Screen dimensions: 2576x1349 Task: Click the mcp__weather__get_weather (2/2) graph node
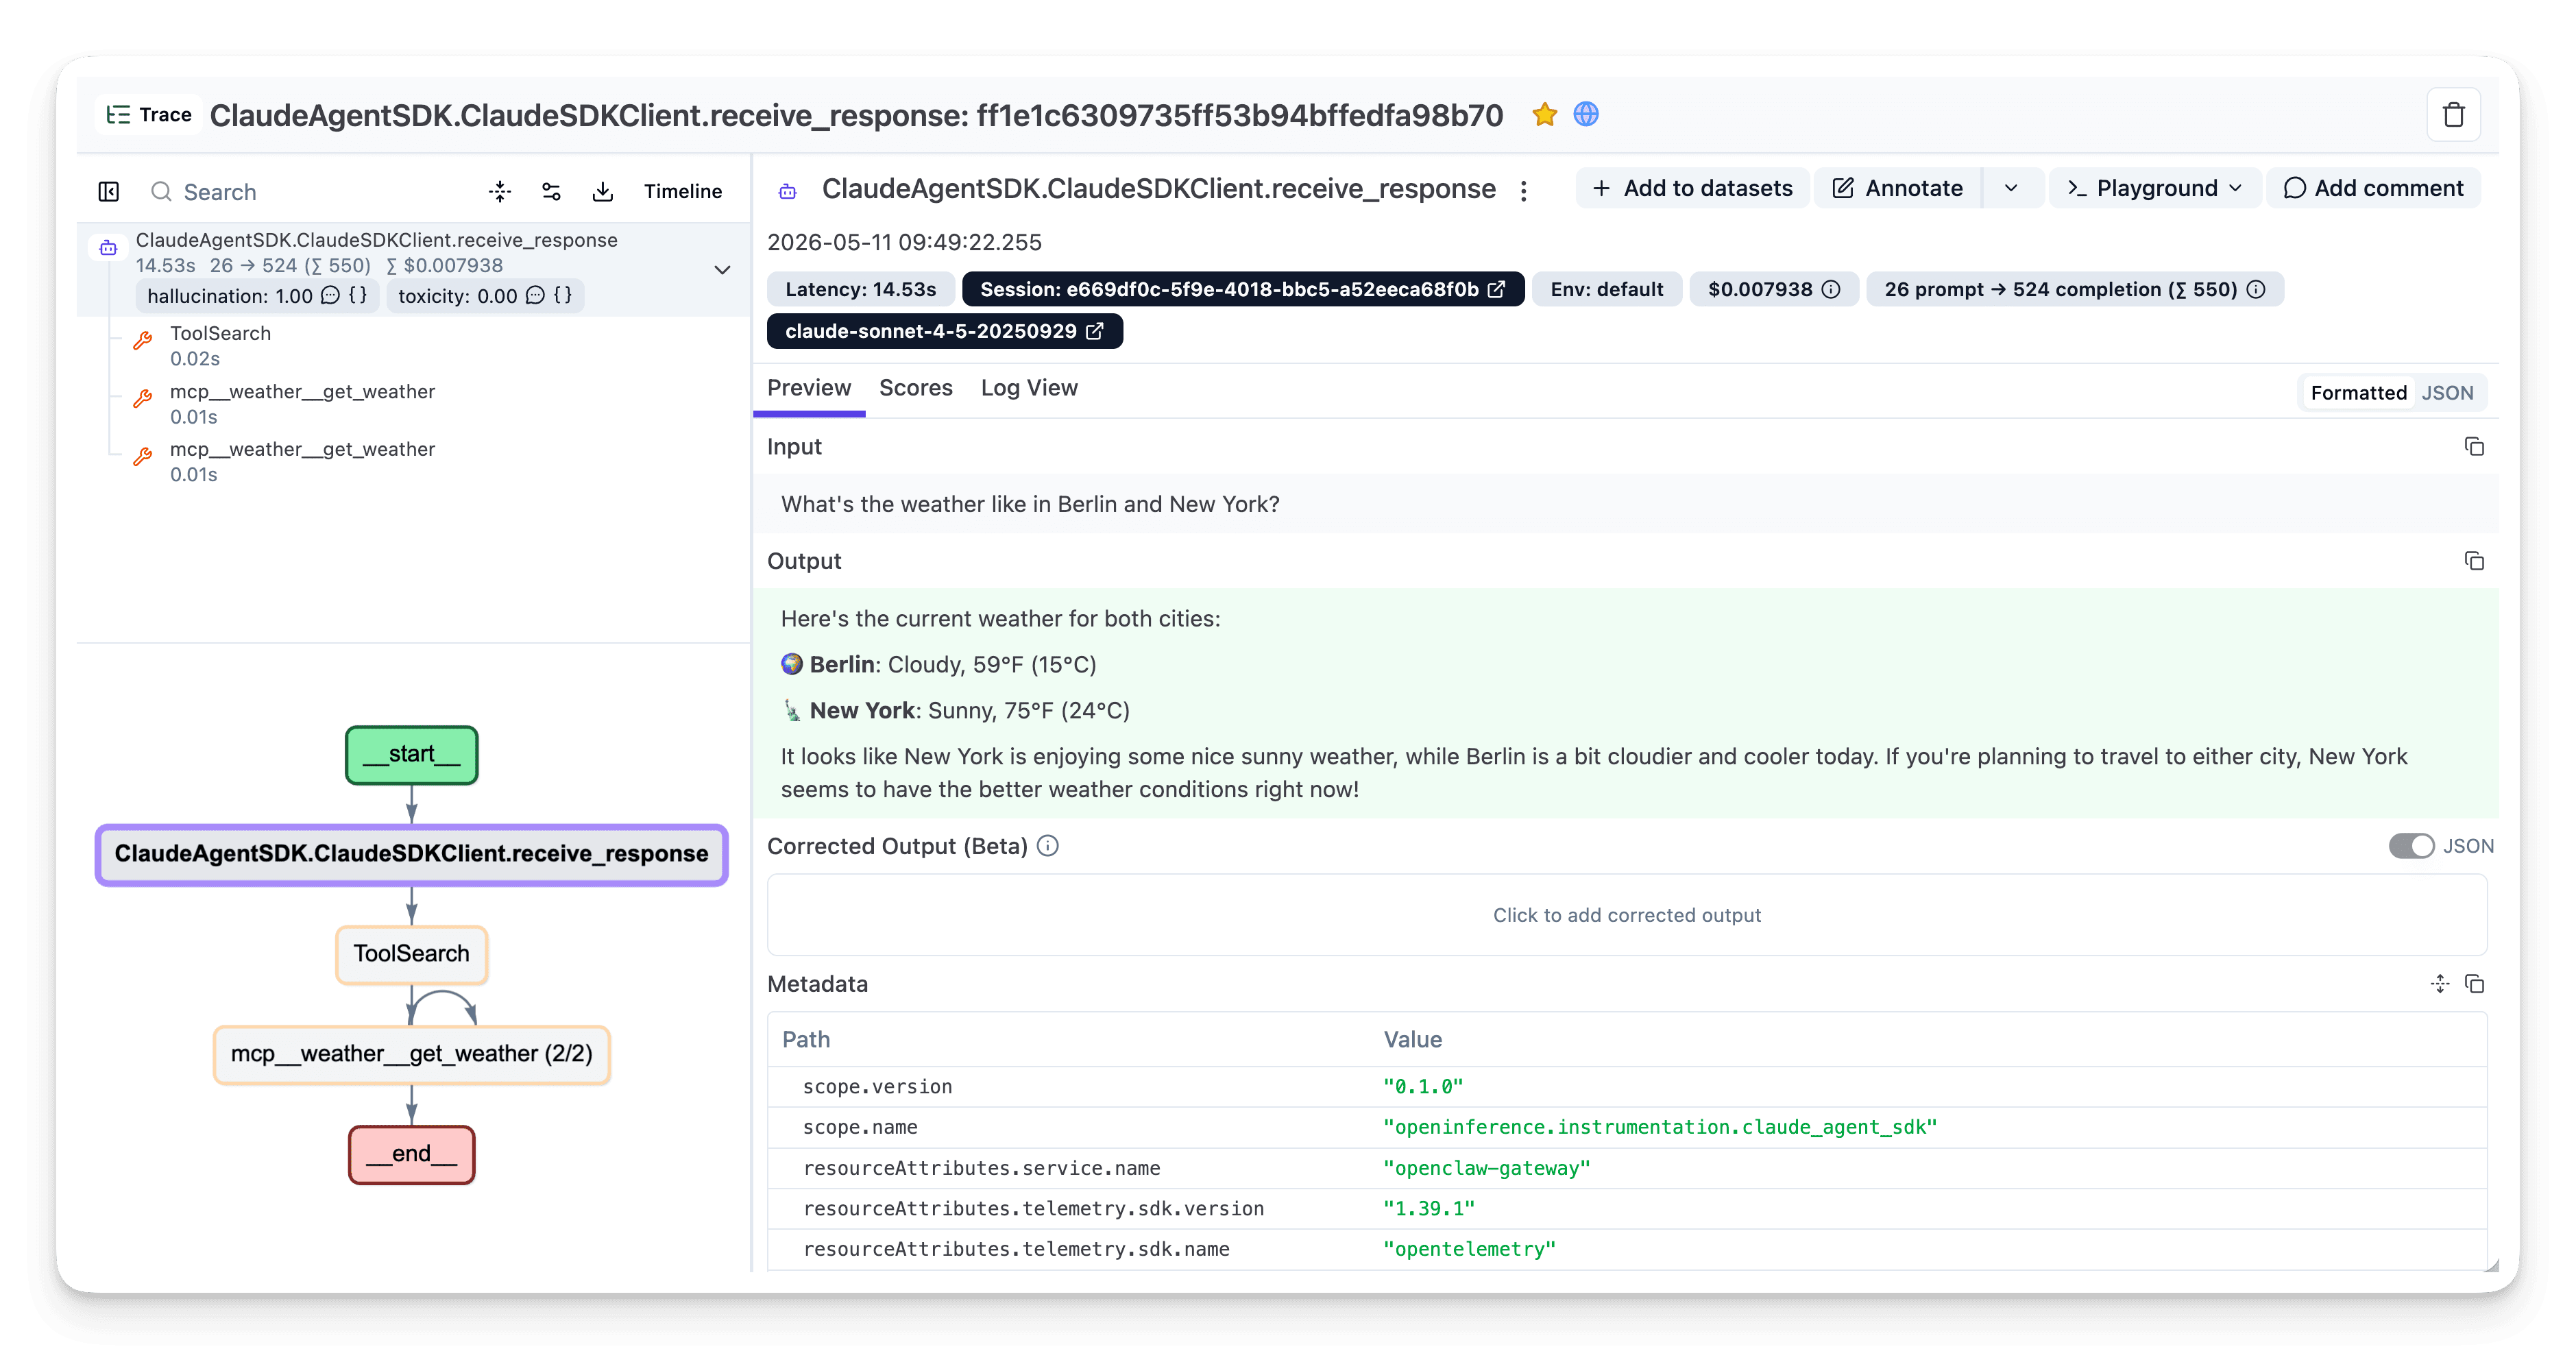click(411, 1054)
